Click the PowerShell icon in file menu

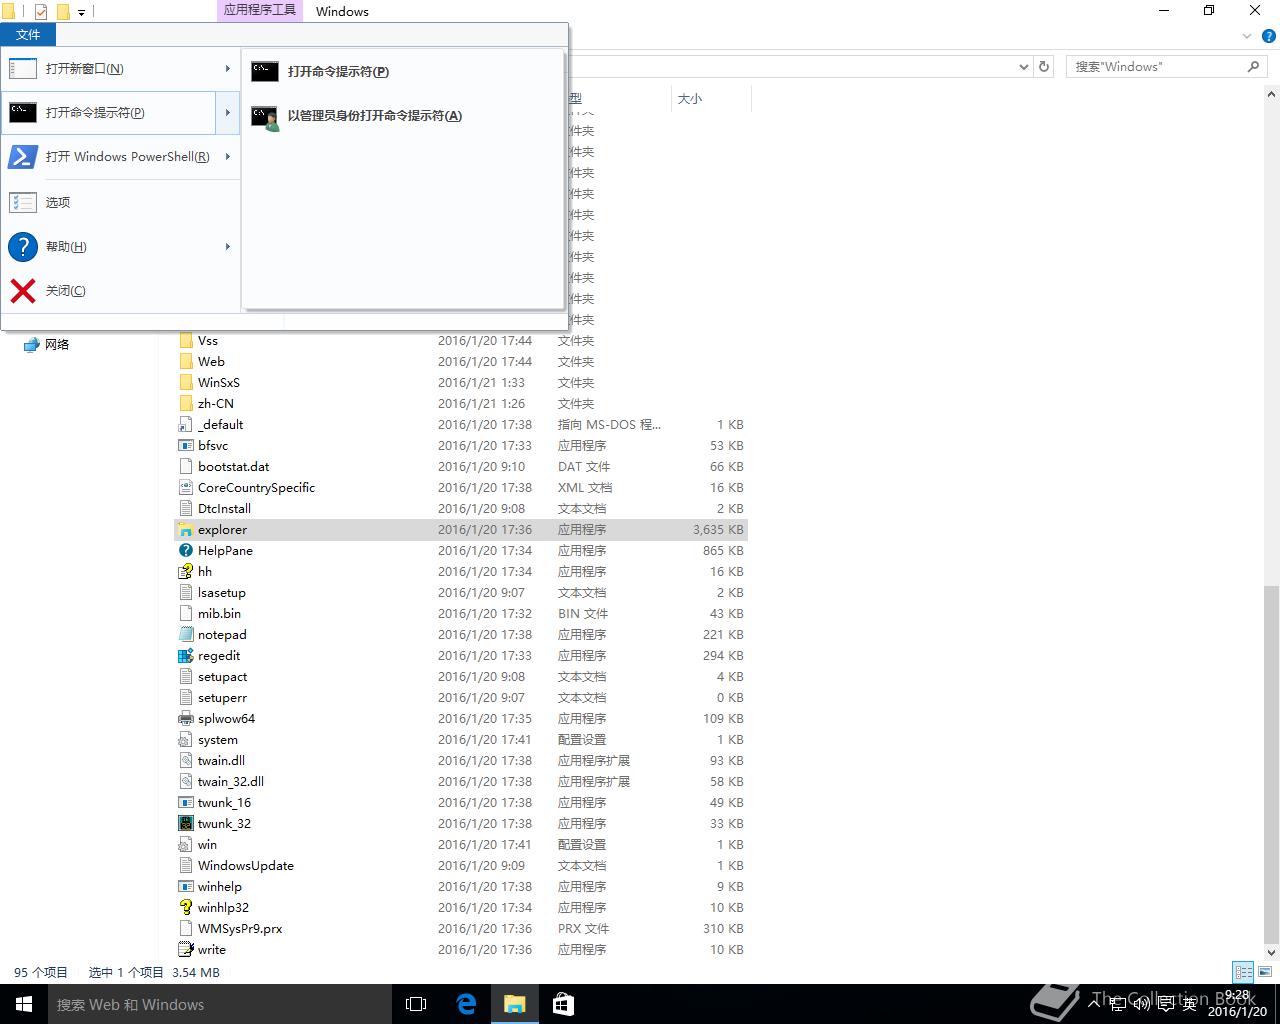[22, 157]
